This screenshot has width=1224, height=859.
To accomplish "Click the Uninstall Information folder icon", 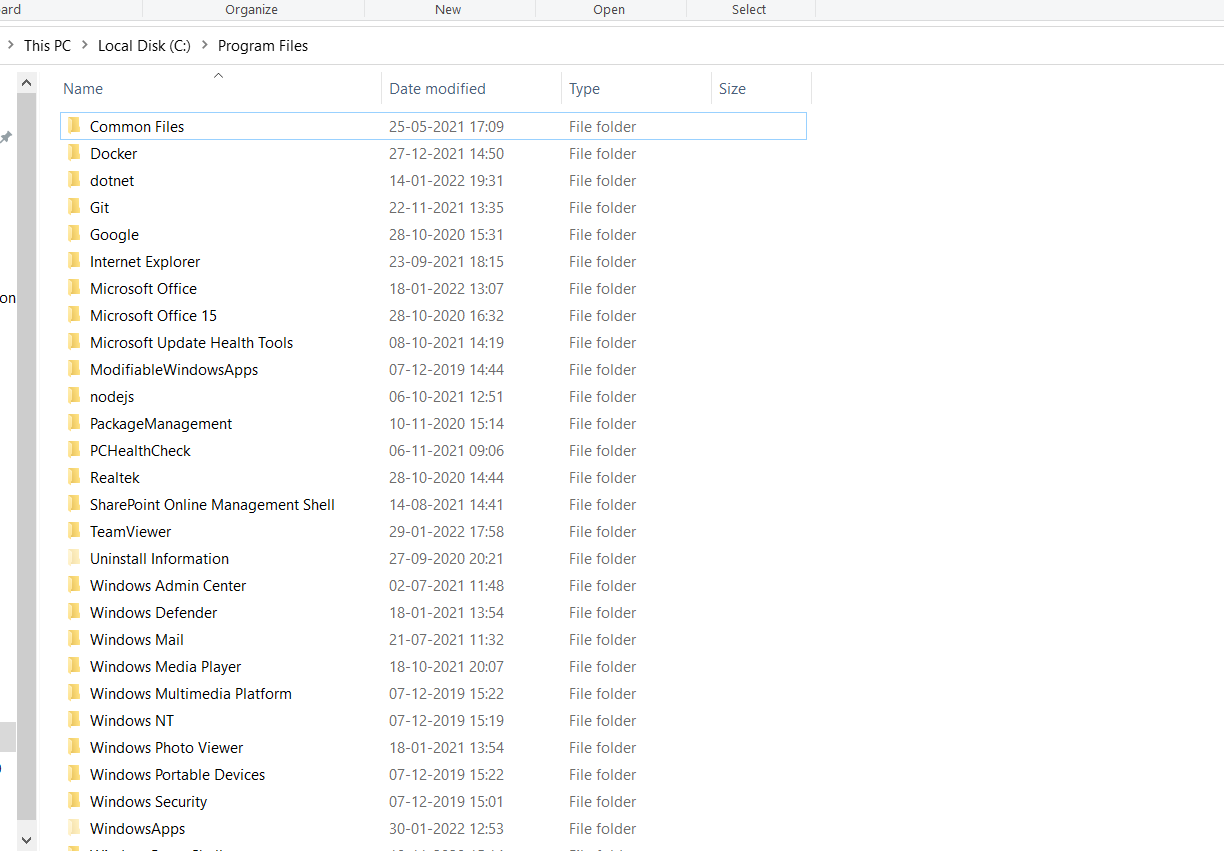I will [x=74, y=558].
